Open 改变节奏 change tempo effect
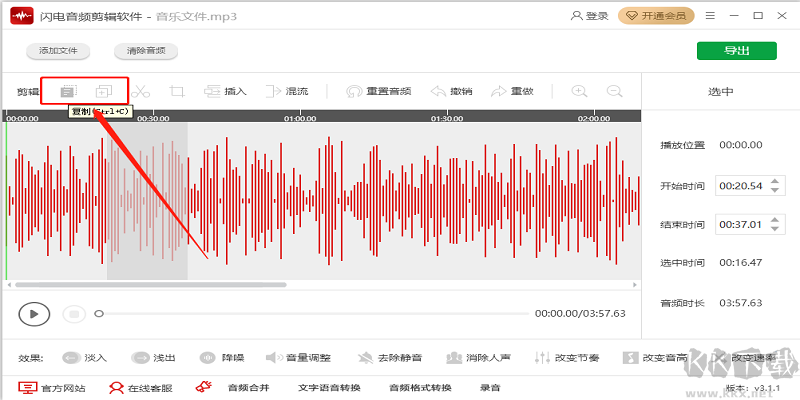Viewport: 800px width, 400px height. tap(566, 358)
